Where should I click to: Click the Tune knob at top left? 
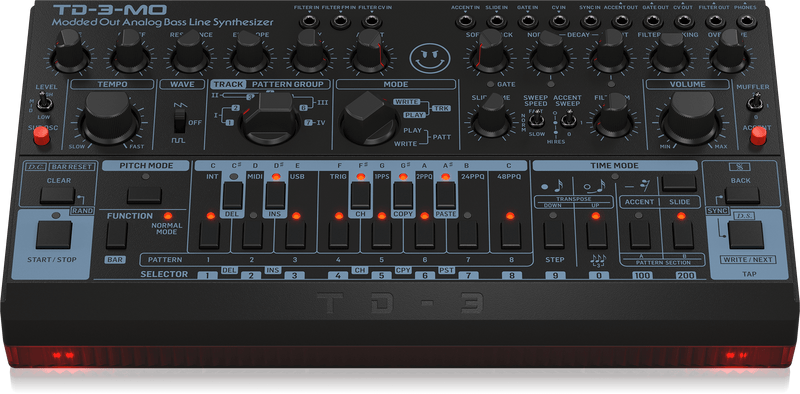coord(69,52)
